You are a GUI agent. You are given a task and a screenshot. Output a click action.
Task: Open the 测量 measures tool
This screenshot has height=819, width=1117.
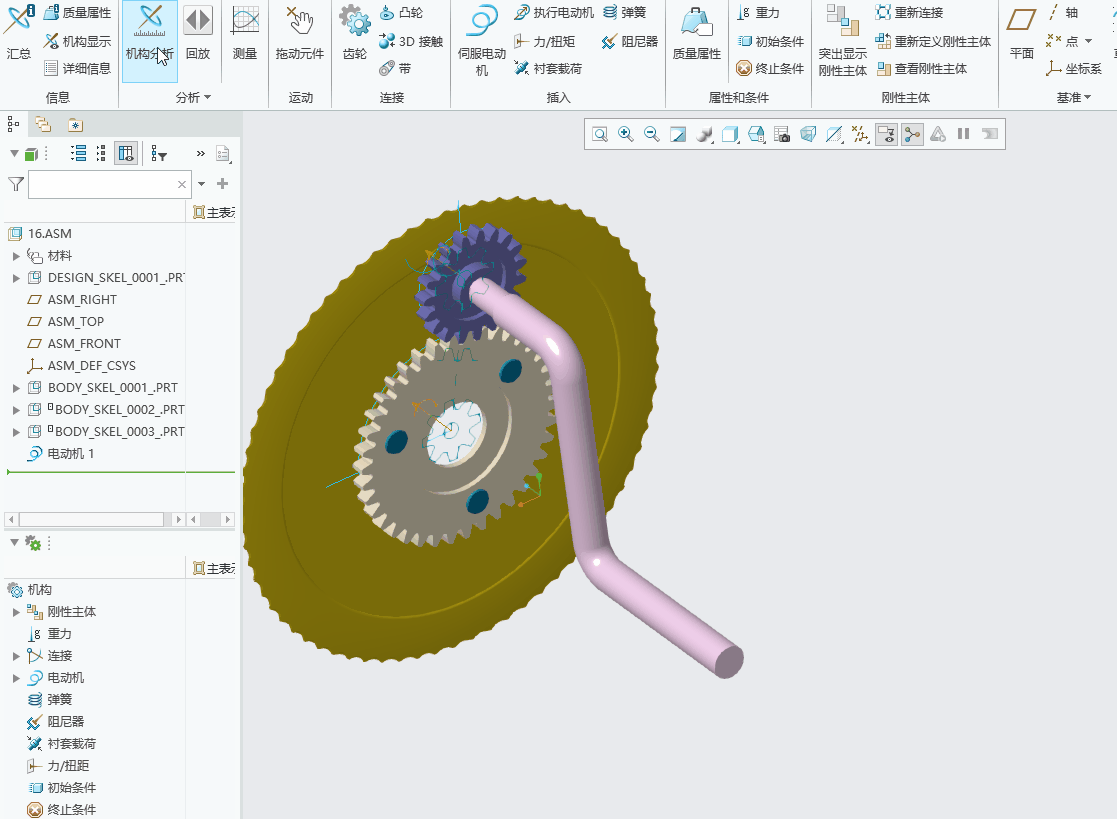click(x=244, y=33)
